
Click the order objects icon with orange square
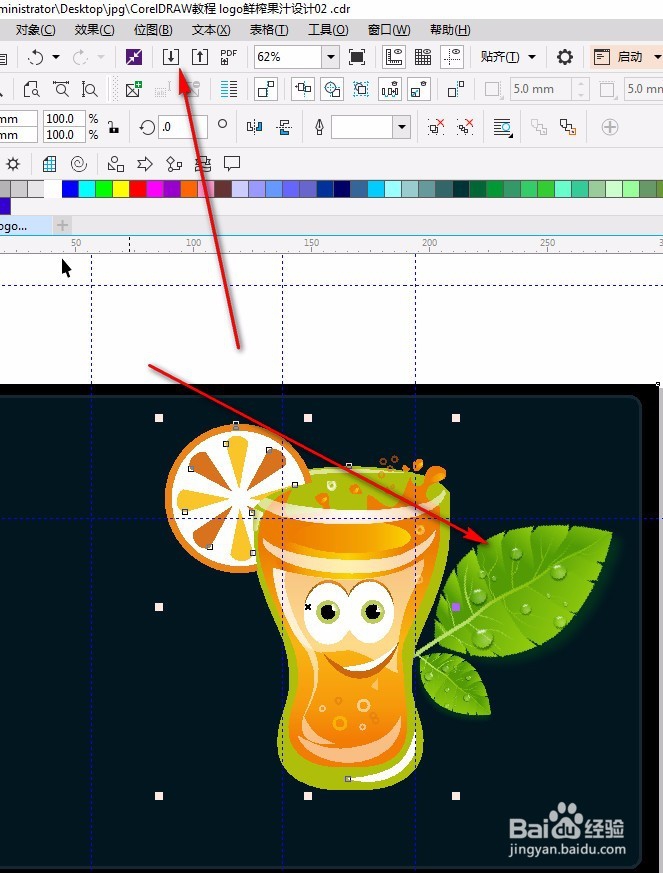coord(568,127)
